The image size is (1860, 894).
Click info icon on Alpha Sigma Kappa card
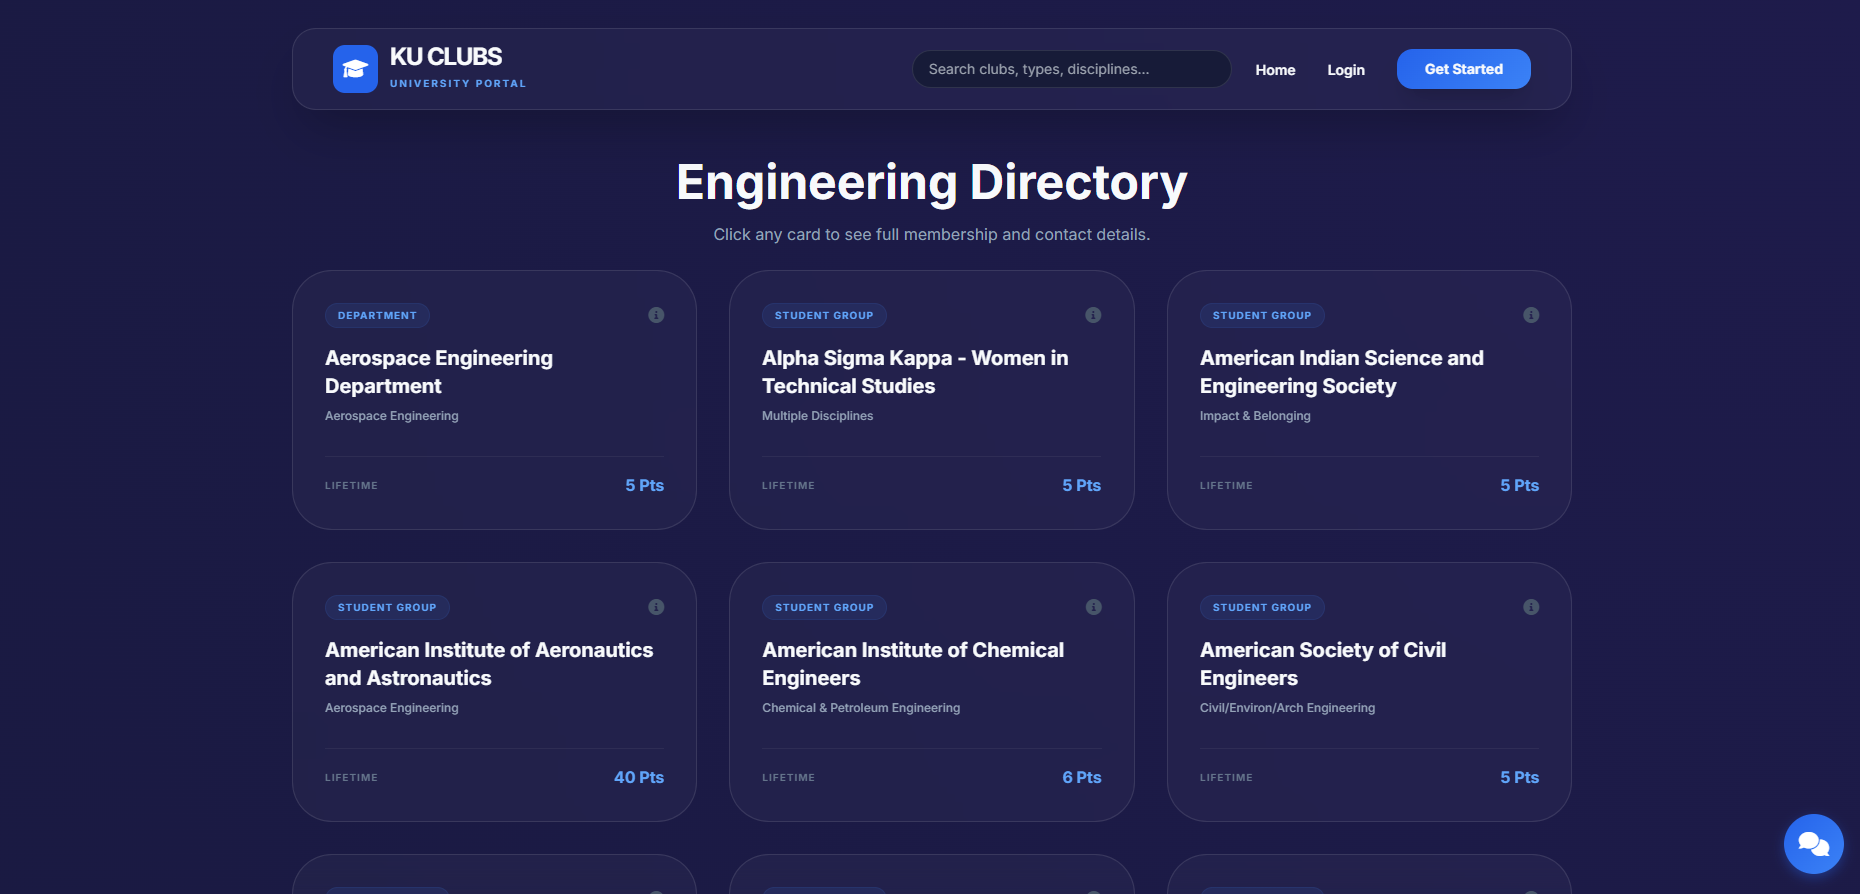pos(1093,315)
